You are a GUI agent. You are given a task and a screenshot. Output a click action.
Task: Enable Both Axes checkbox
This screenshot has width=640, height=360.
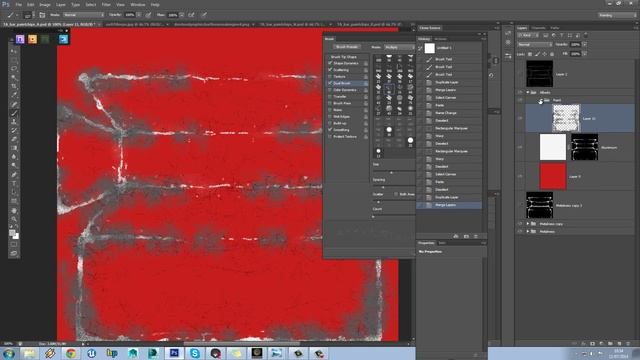[396, 194]
